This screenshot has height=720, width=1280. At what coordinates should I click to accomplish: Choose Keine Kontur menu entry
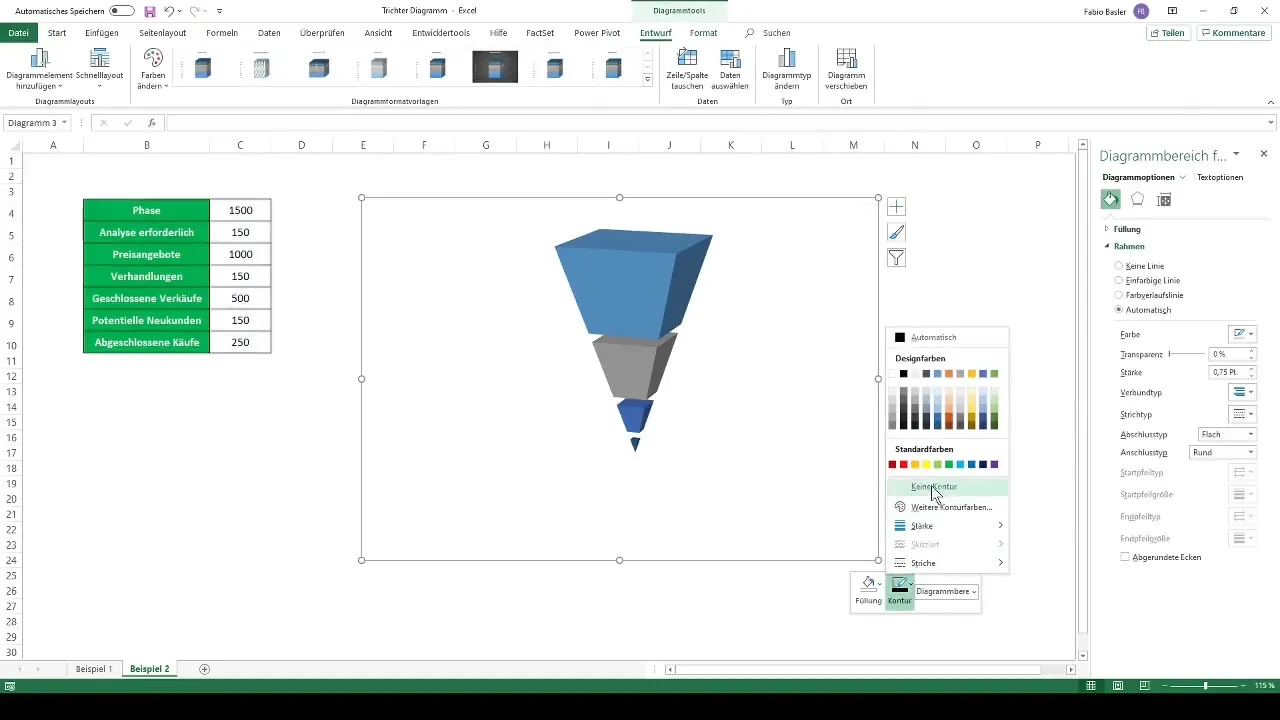coord(947,487)
